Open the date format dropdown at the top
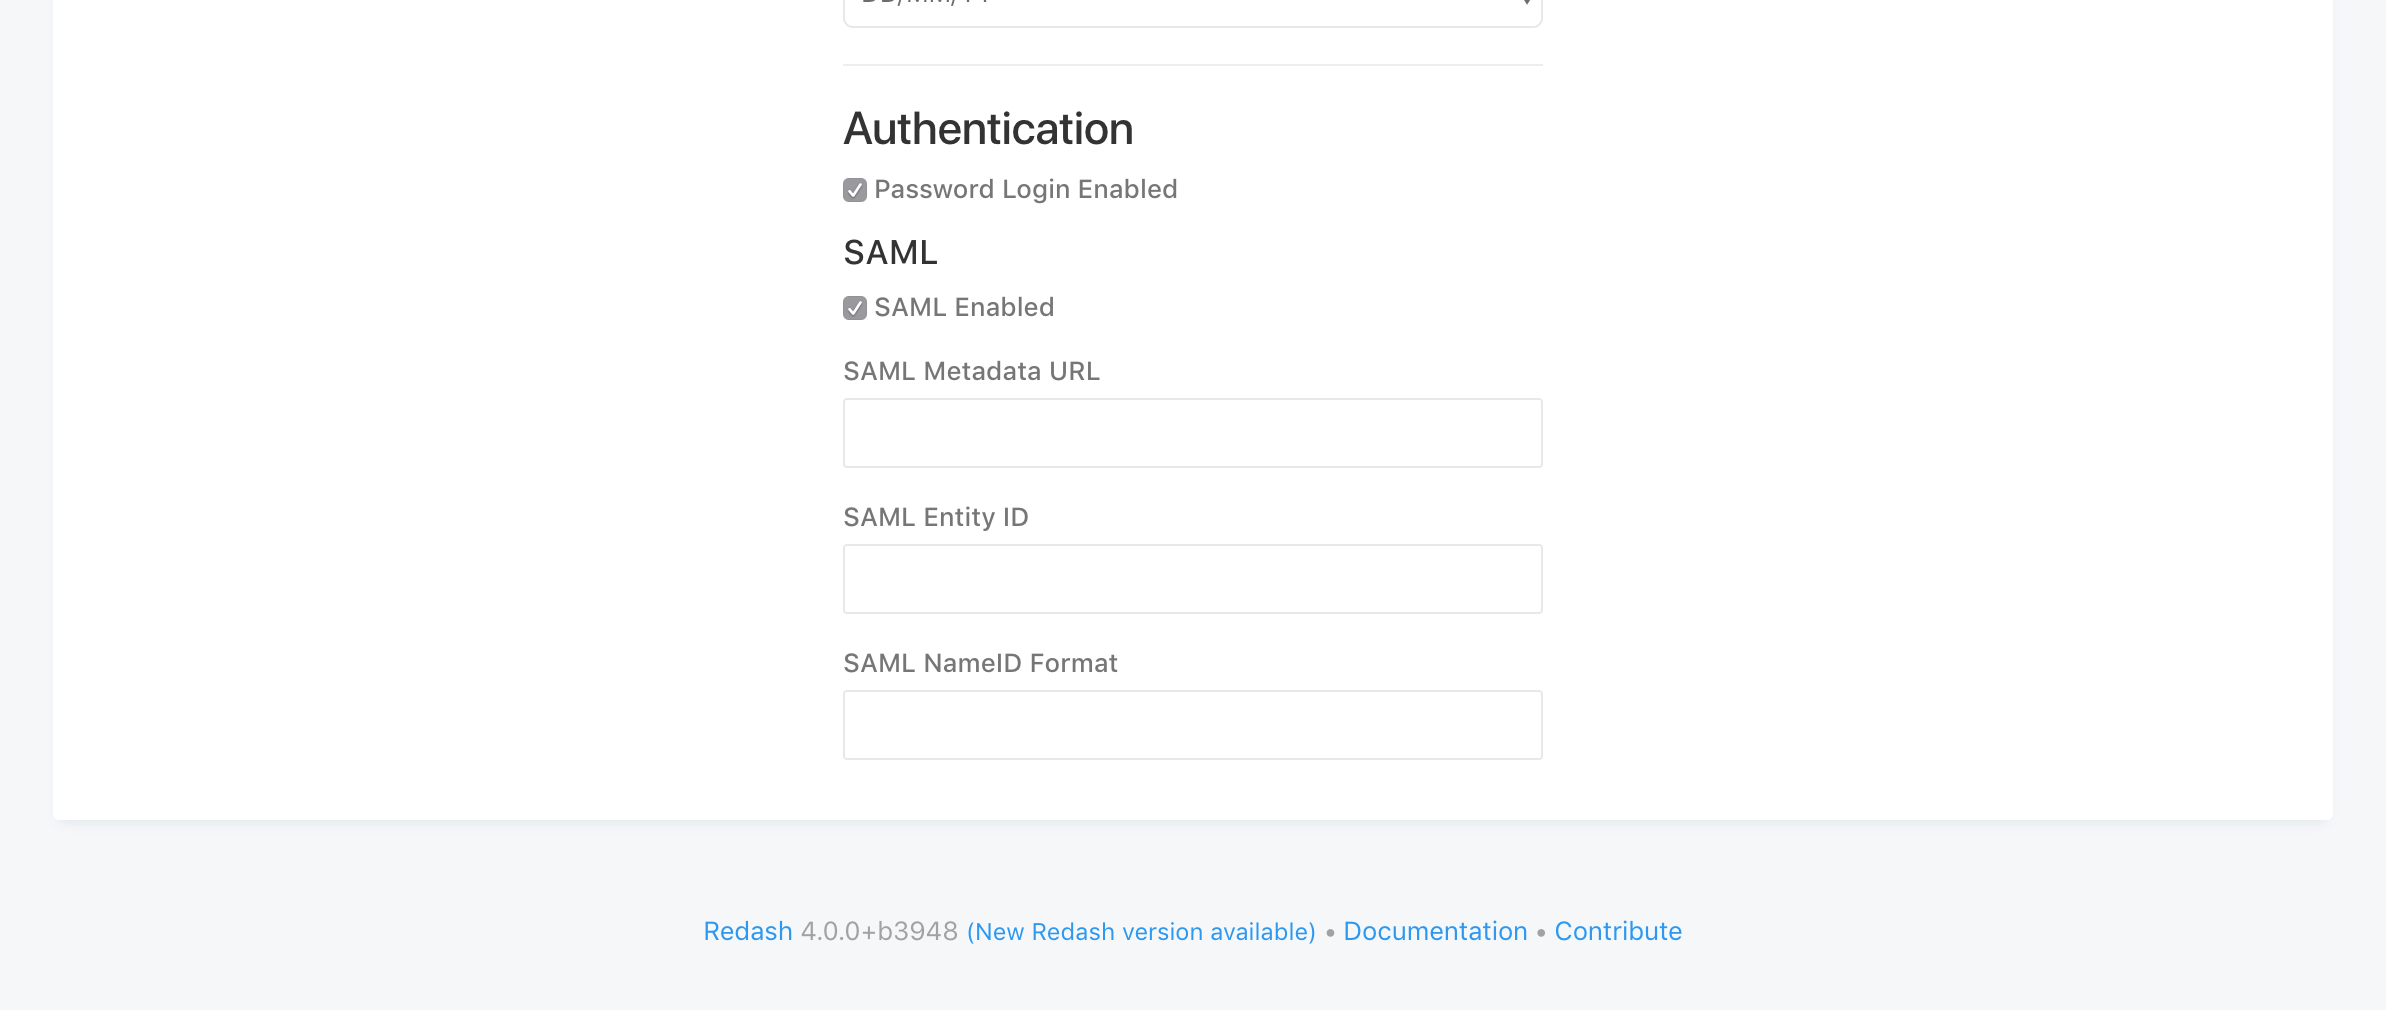Image resolution: width=2386 pixels, height=1010 pixels. [x=1192, y=10]
